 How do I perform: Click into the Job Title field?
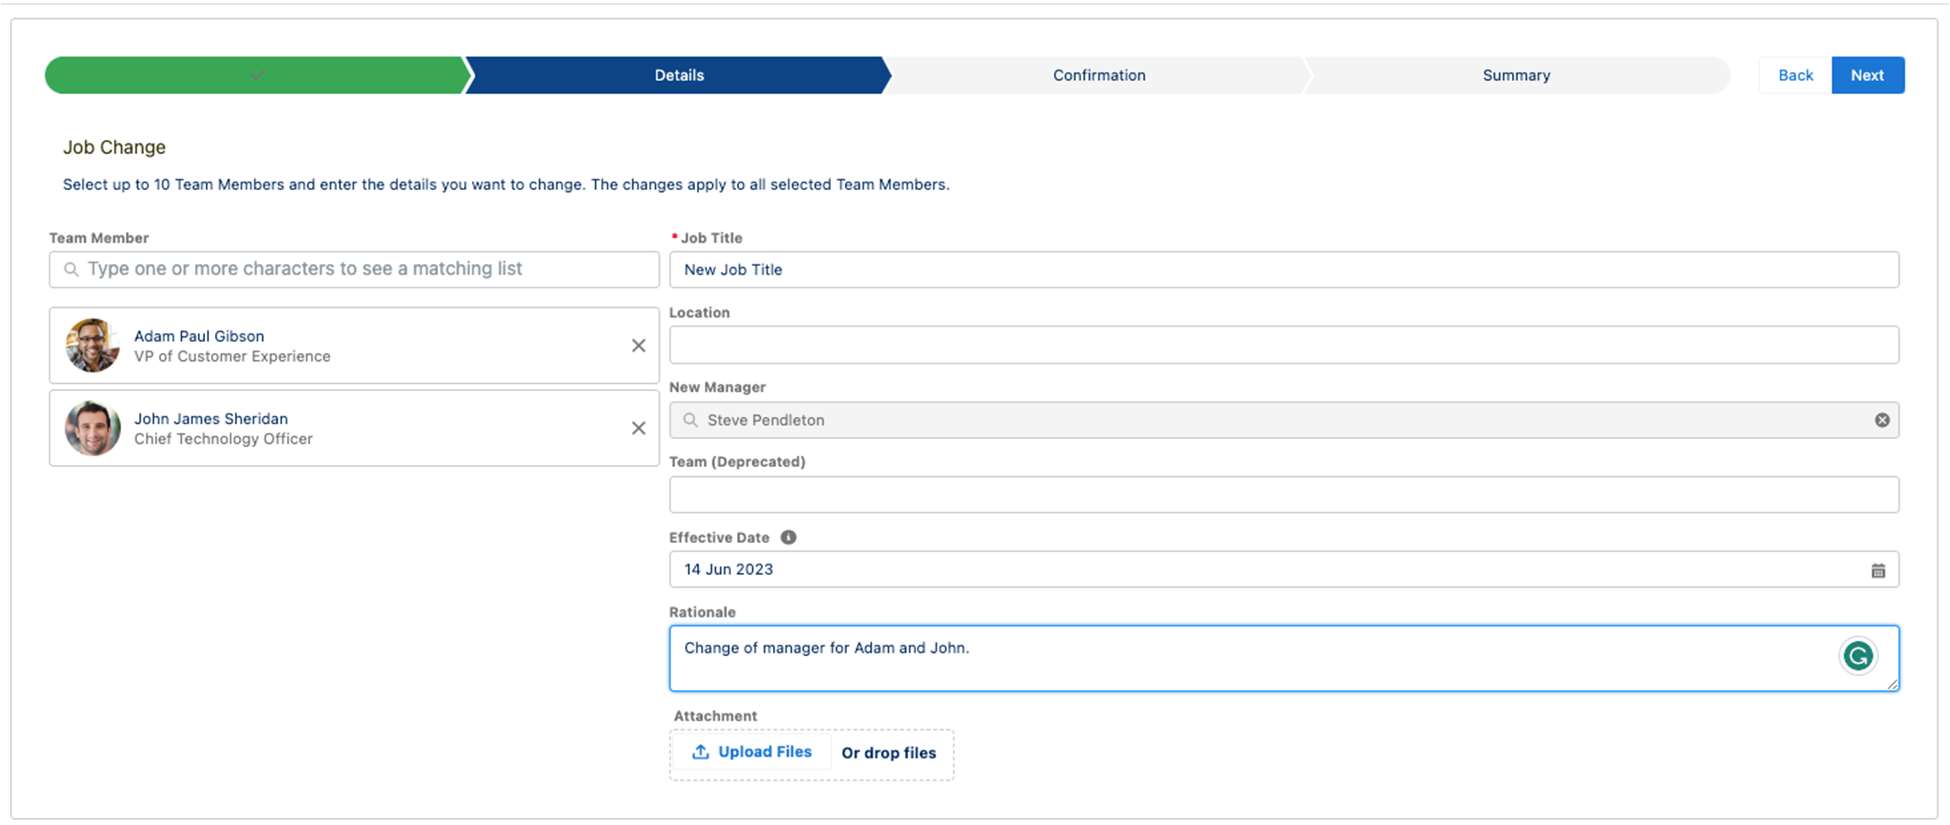click(x=1283, y=270)
